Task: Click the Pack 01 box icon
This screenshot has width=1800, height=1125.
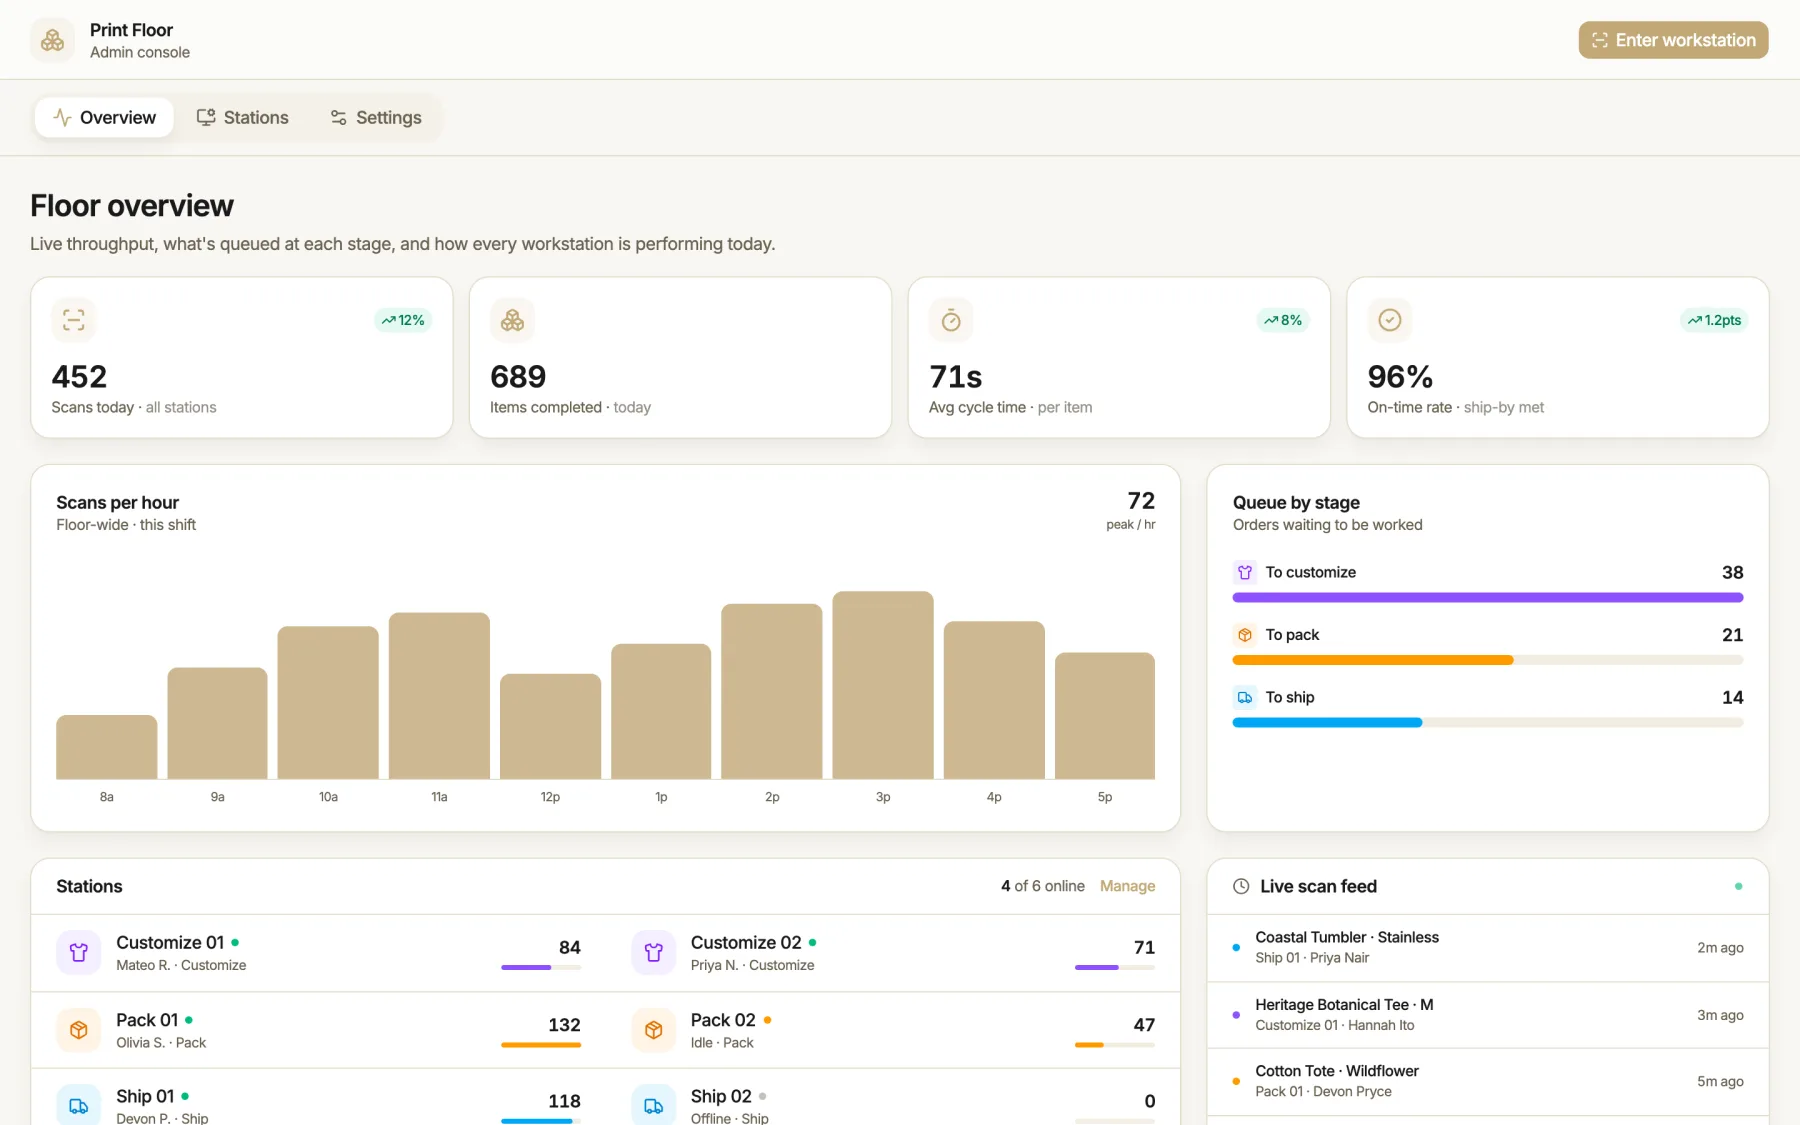Action: coord(79,1030)
